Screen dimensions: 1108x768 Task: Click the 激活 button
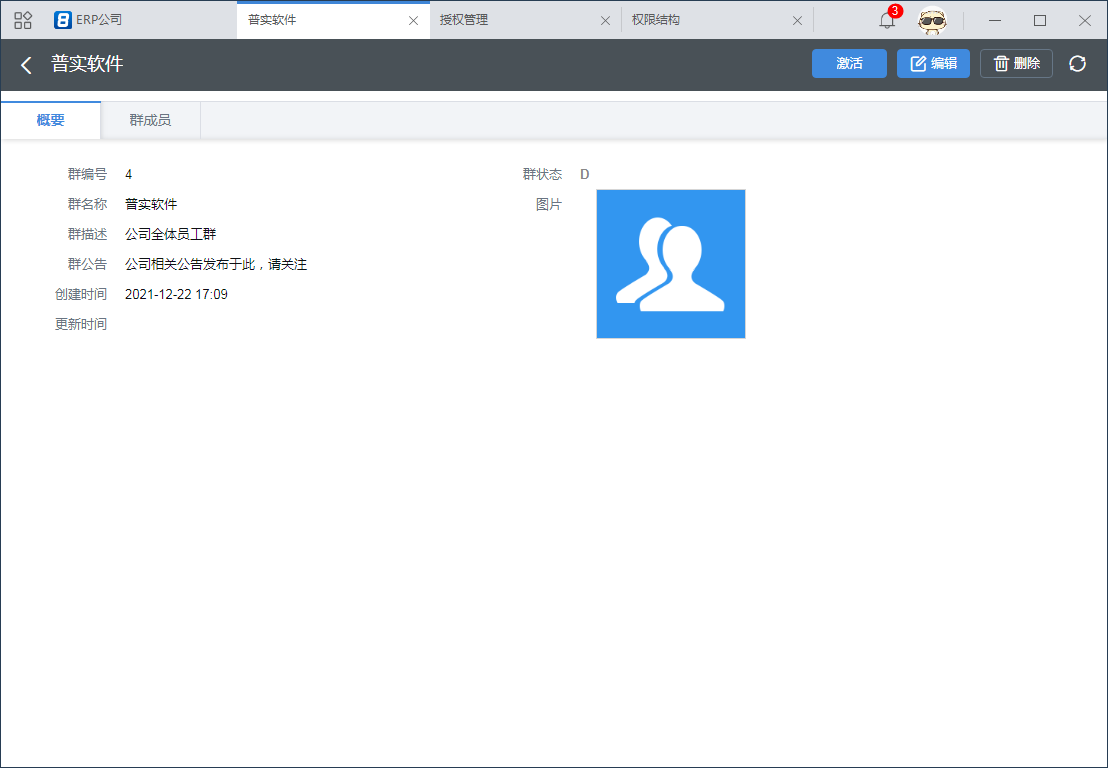(849, 64)
